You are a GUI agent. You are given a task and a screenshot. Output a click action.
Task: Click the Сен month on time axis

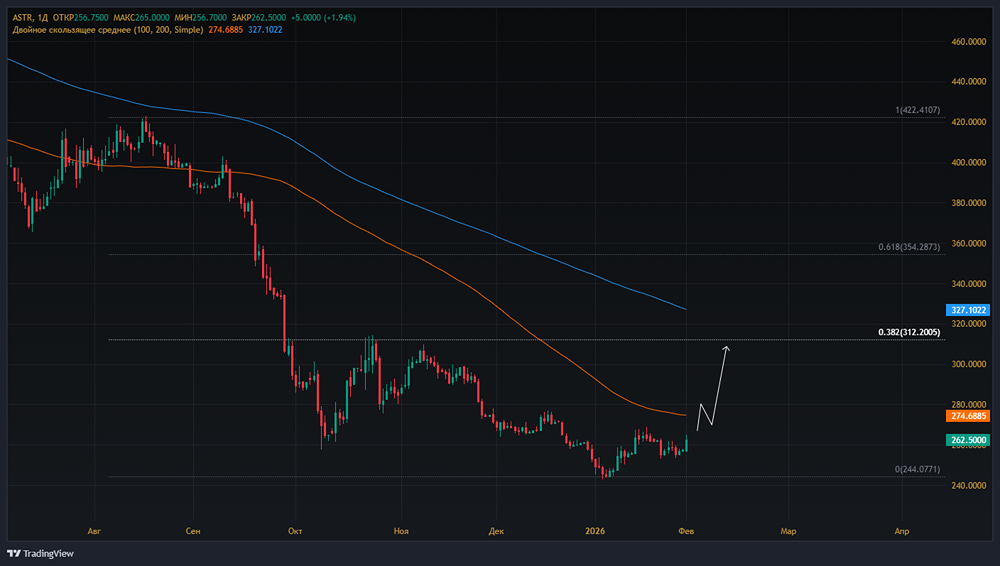click(193, 531)
